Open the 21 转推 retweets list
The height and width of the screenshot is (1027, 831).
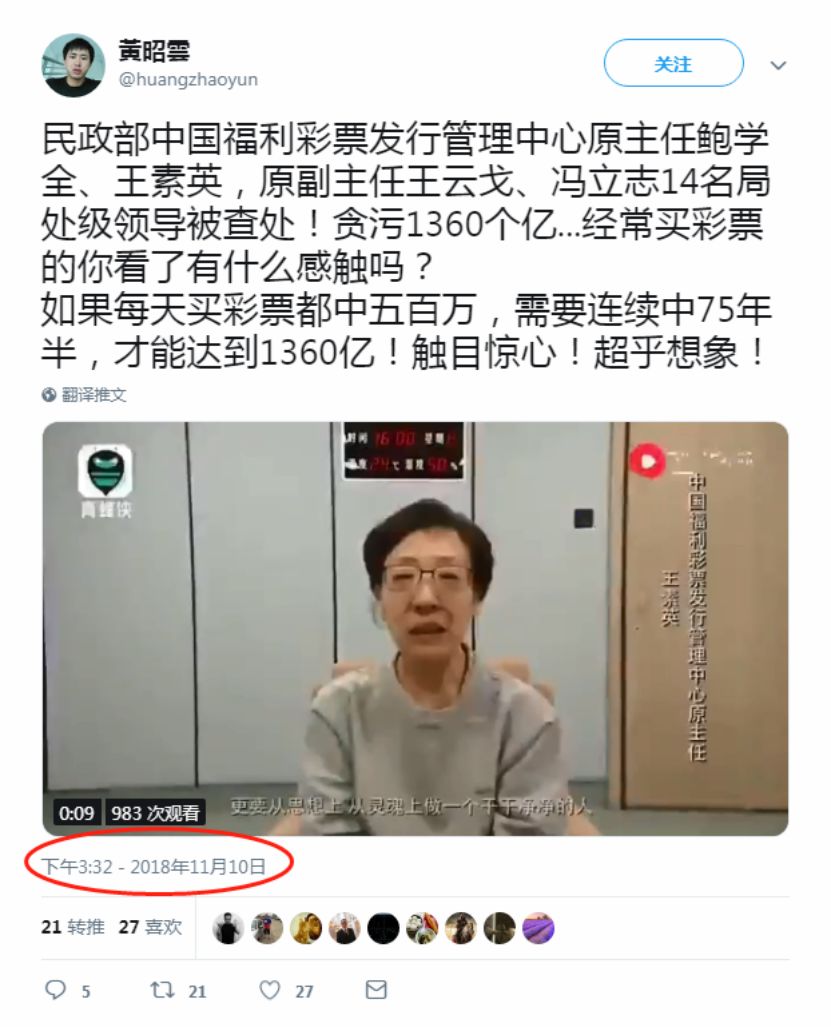tap(73, 927)
